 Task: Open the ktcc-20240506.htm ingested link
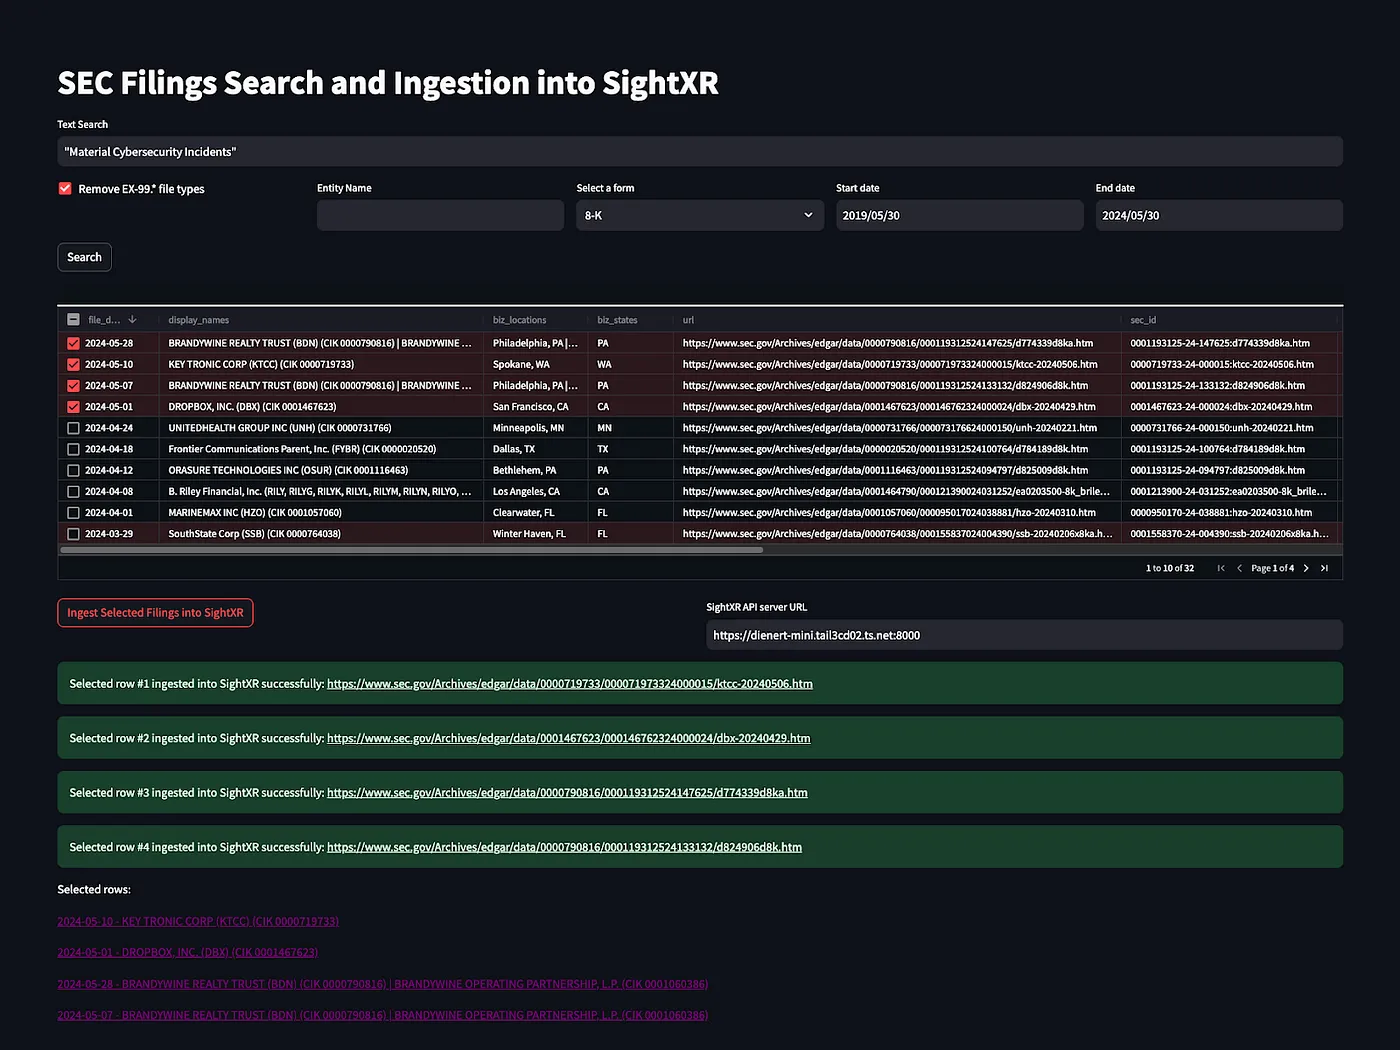[570, 684]
